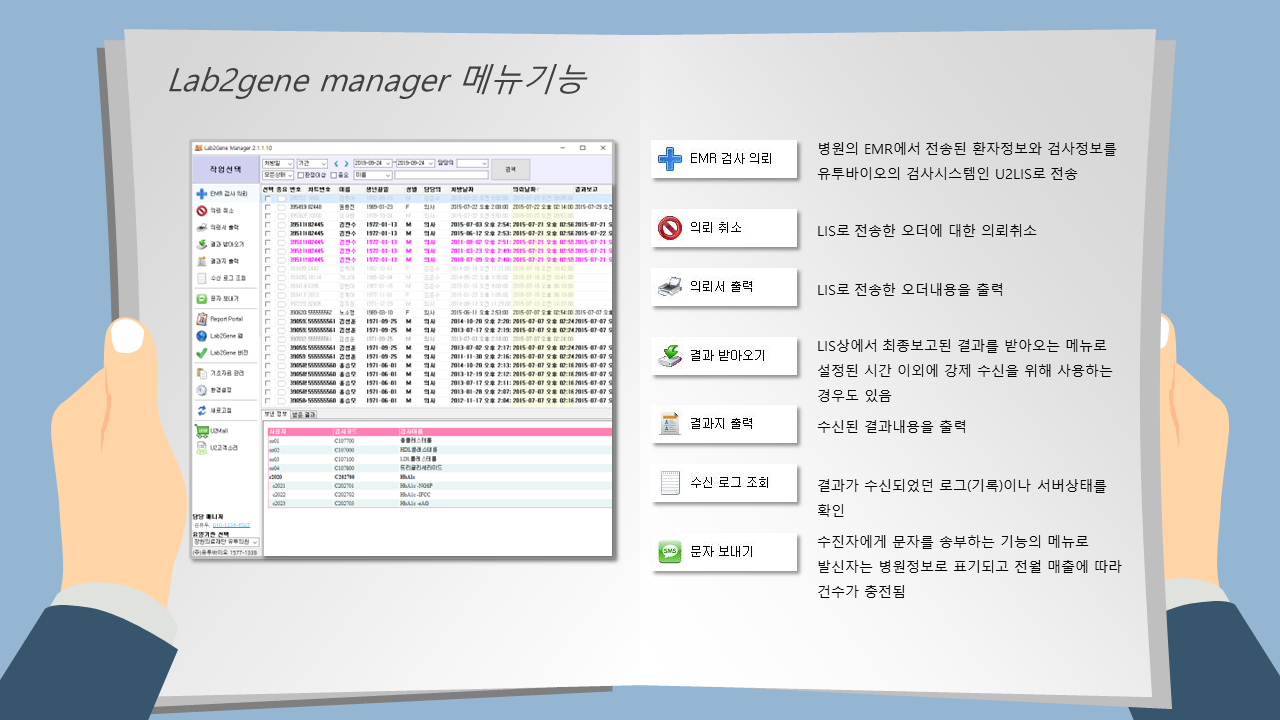Open the 모든상태 status dropdown
1280x720 pixels.
[x=278, y=174]
